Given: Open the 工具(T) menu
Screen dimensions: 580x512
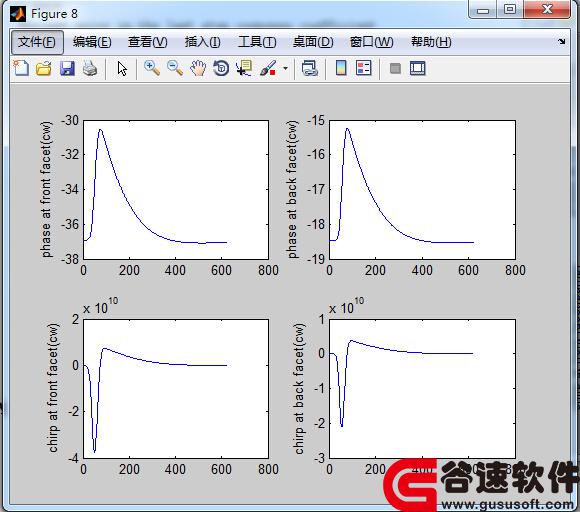Looking at the screenshot, I should pyautogui.click(x=257, y=42).
